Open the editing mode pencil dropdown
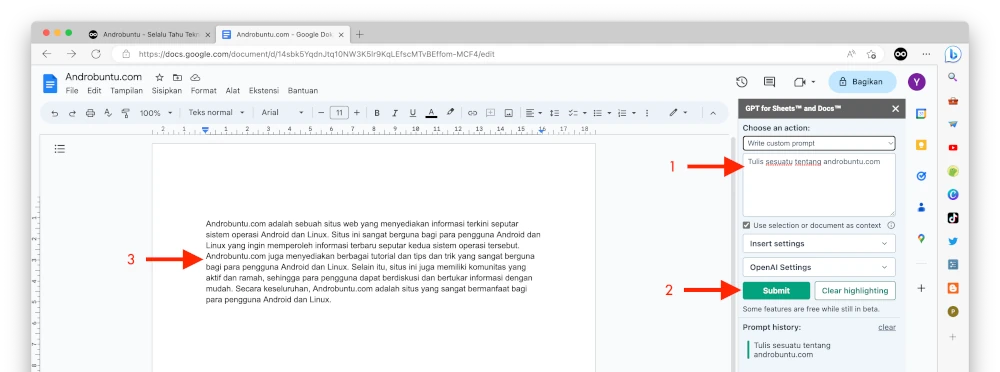Image resolution: width=1000 pixels, height=372 pixels. pos(678,113)
